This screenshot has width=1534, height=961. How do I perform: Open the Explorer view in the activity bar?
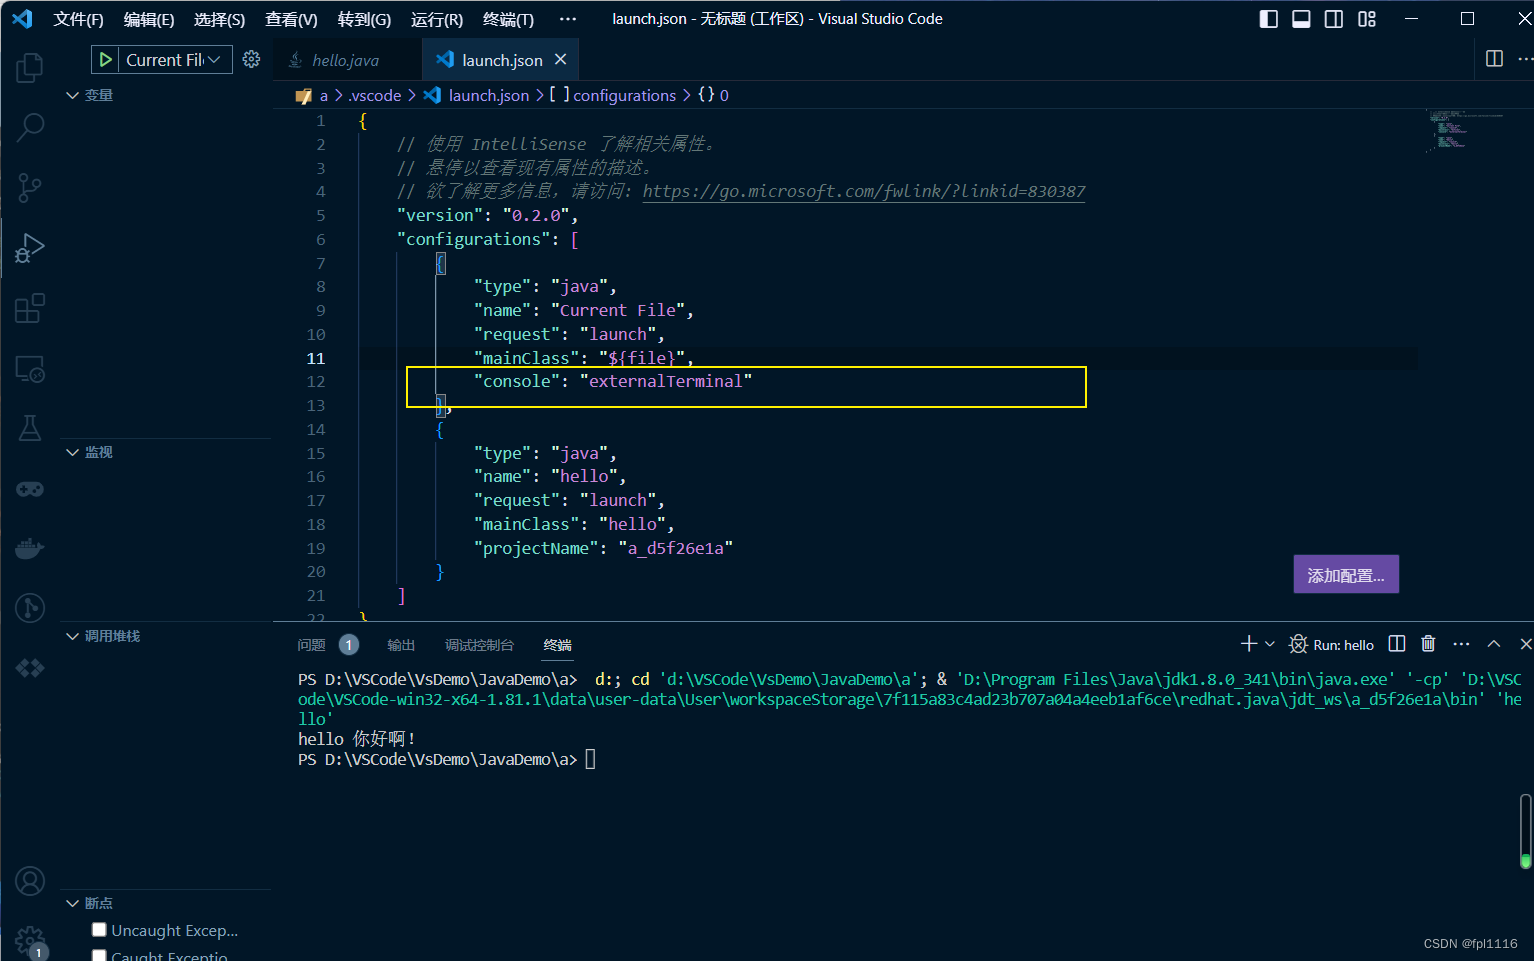(29, 67)
